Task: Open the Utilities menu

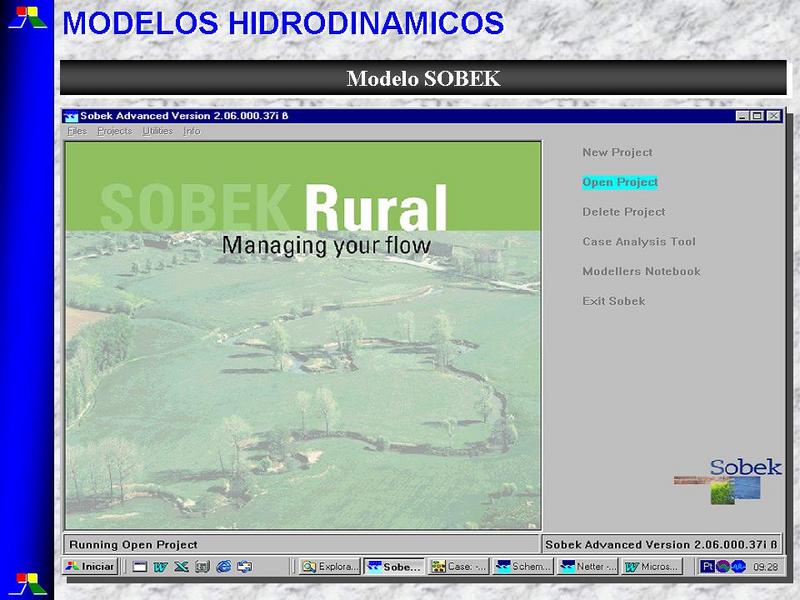Action: [x=158, y=131]
